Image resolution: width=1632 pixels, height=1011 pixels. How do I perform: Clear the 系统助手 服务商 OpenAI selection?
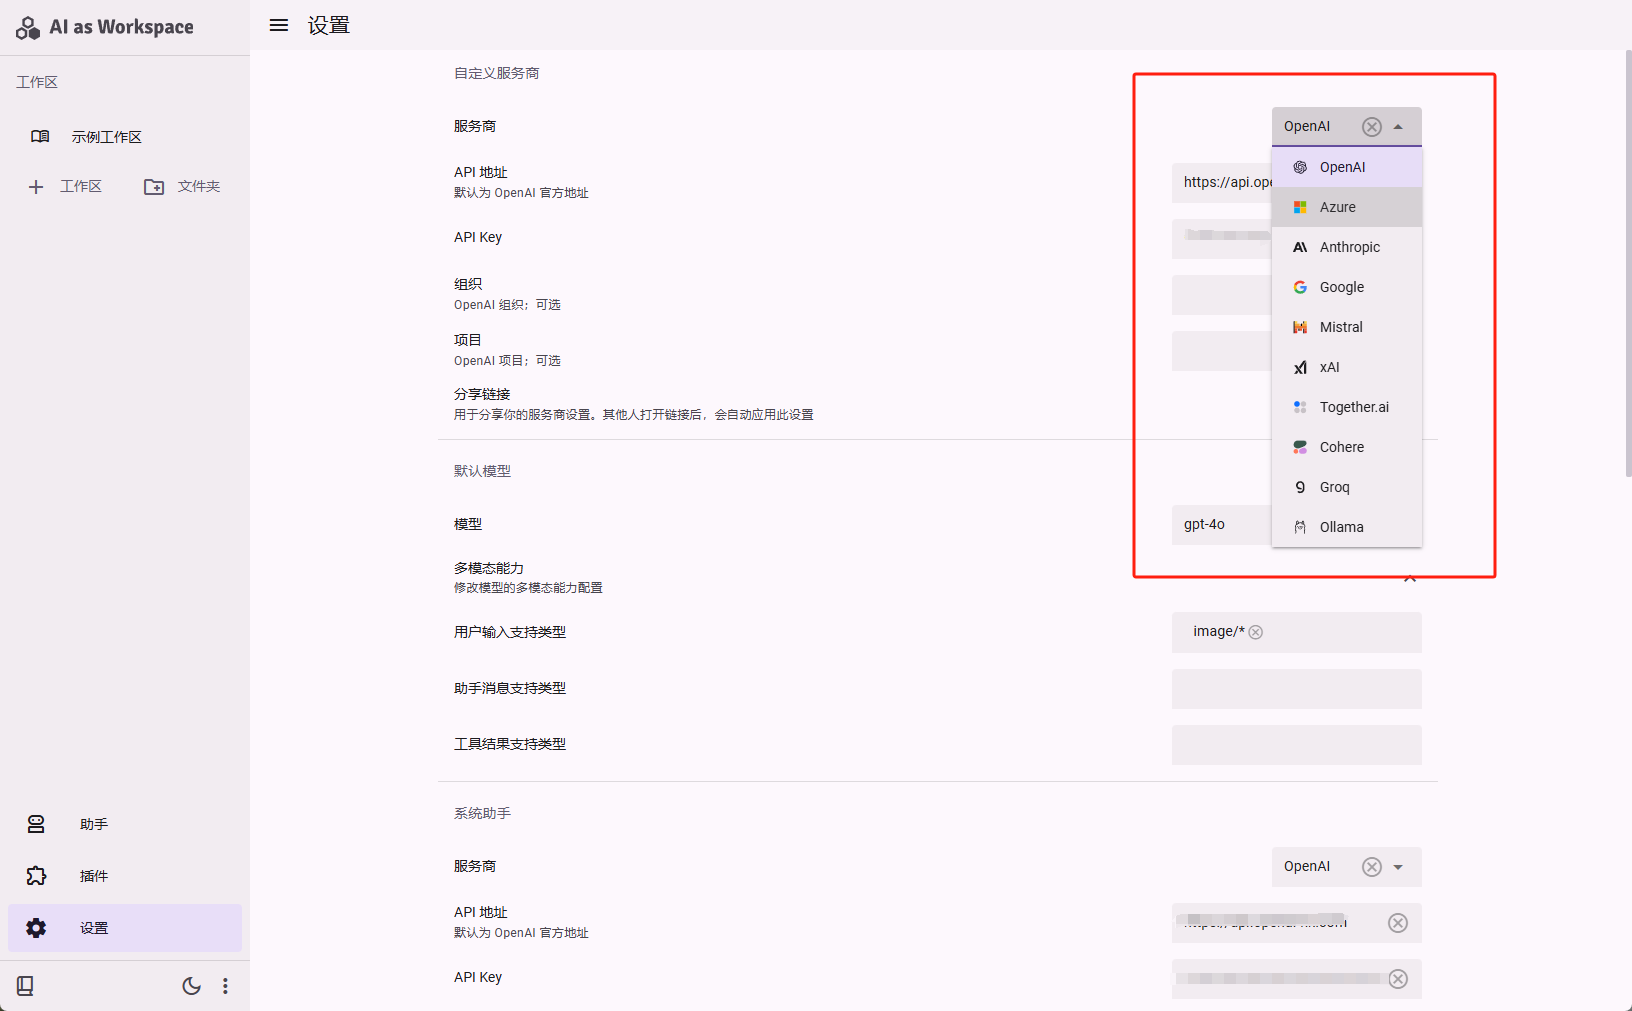pos(1372,867)
